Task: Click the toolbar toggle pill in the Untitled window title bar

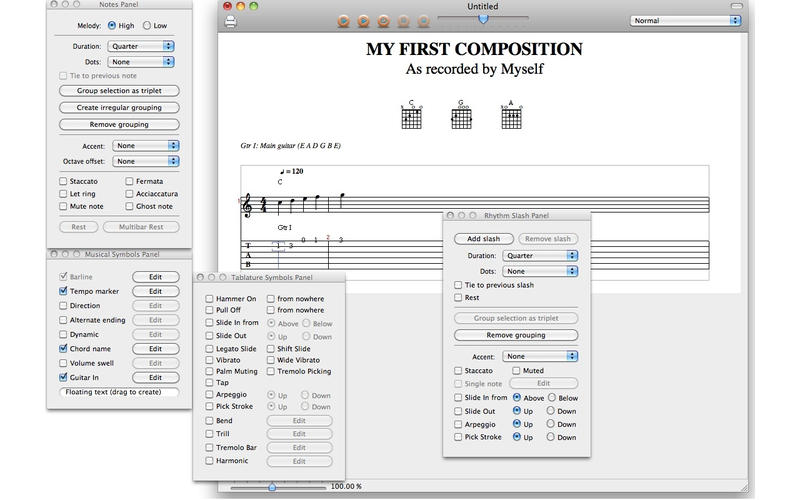Action: pyautogui.click(x=736, y=6)
